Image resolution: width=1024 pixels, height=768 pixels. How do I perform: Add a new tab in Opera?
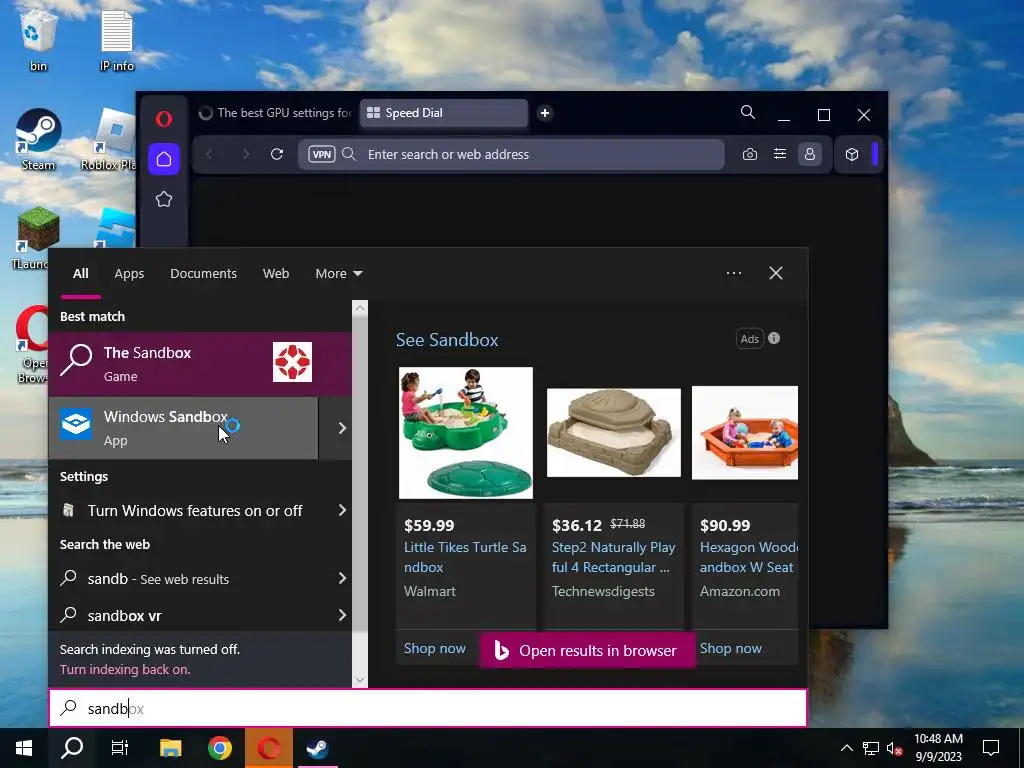click(545, 113)
